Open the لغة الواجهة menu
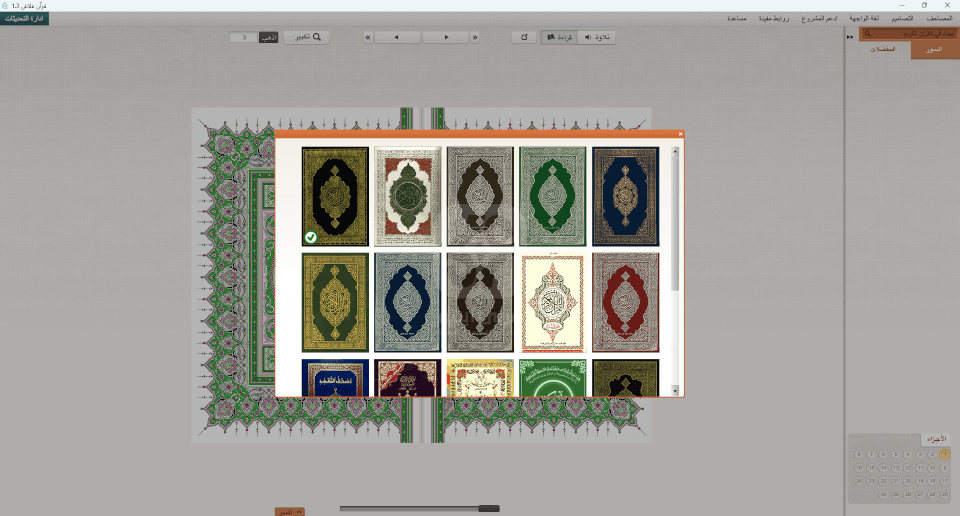 [x=864, y=18]
